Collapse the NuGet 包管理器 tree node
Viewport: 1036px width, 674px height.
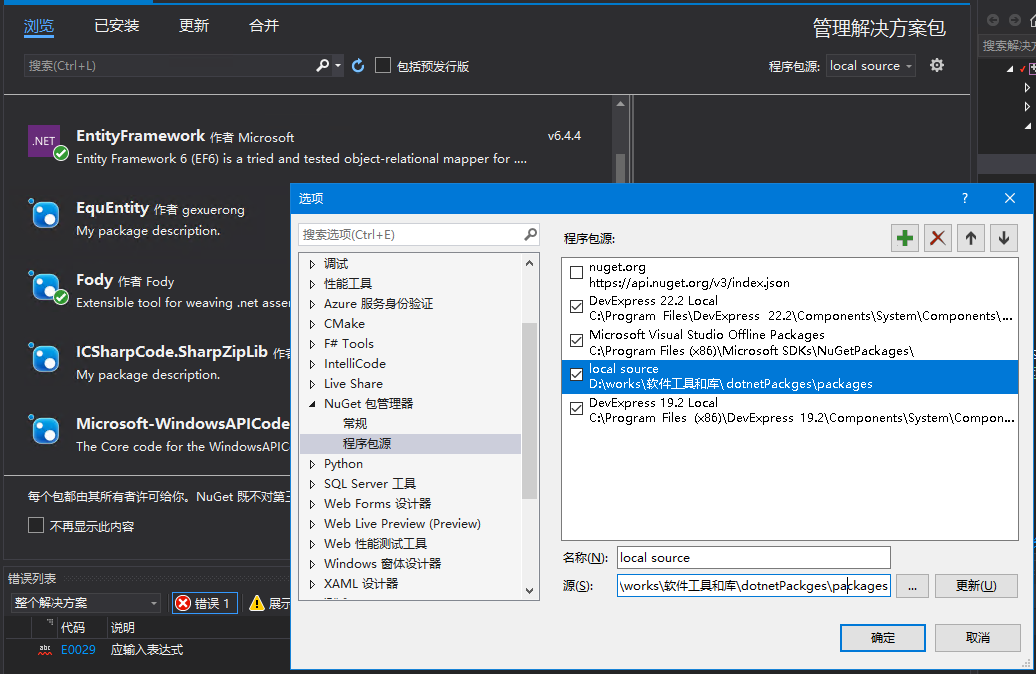pyautogui.click(x=312, y=404)
